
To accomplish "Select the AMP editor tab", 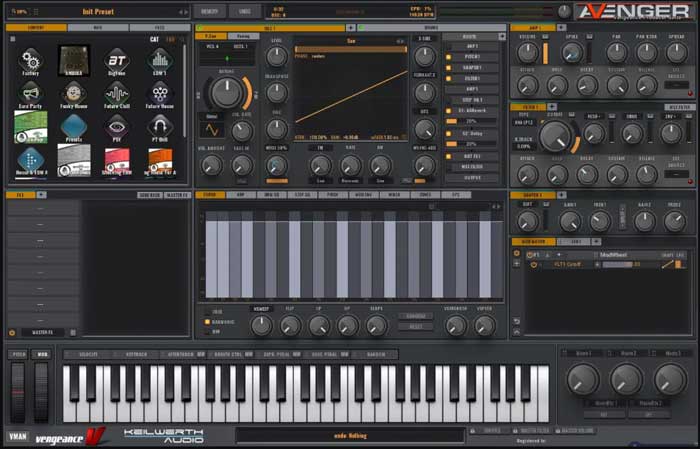I will [241, 195].
